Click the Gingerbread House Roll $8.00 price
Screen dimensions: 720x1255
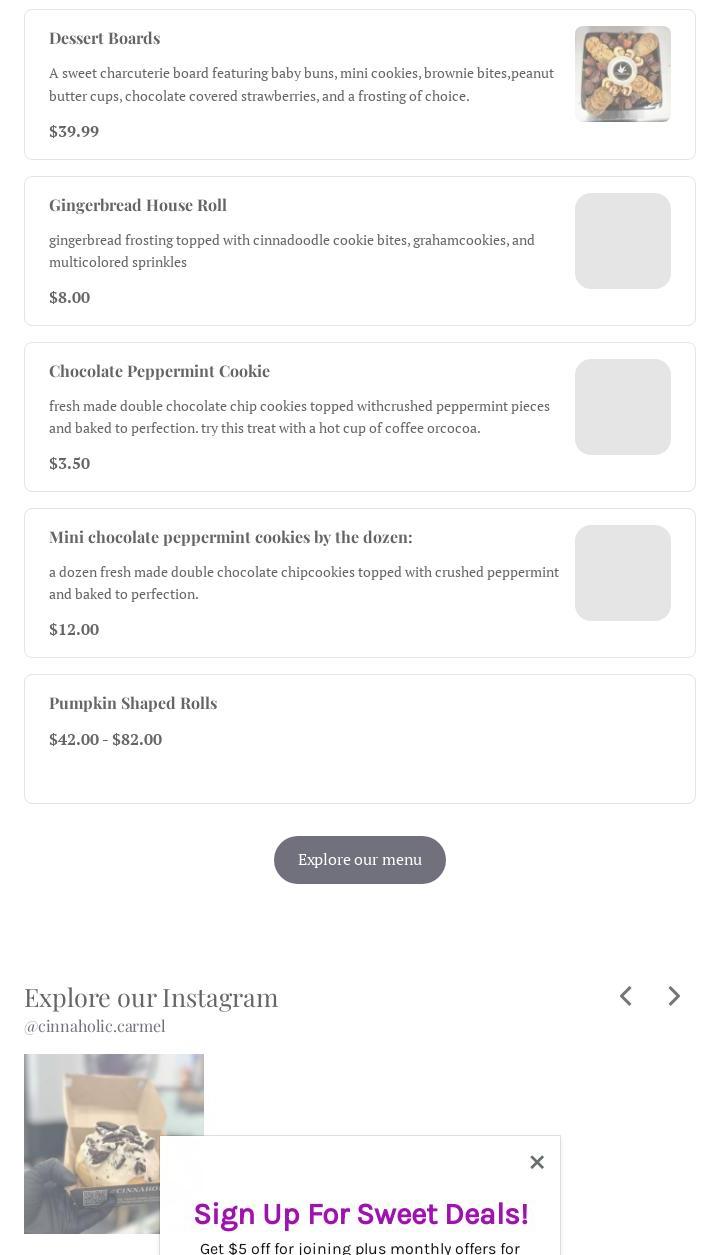click(70, 297)
